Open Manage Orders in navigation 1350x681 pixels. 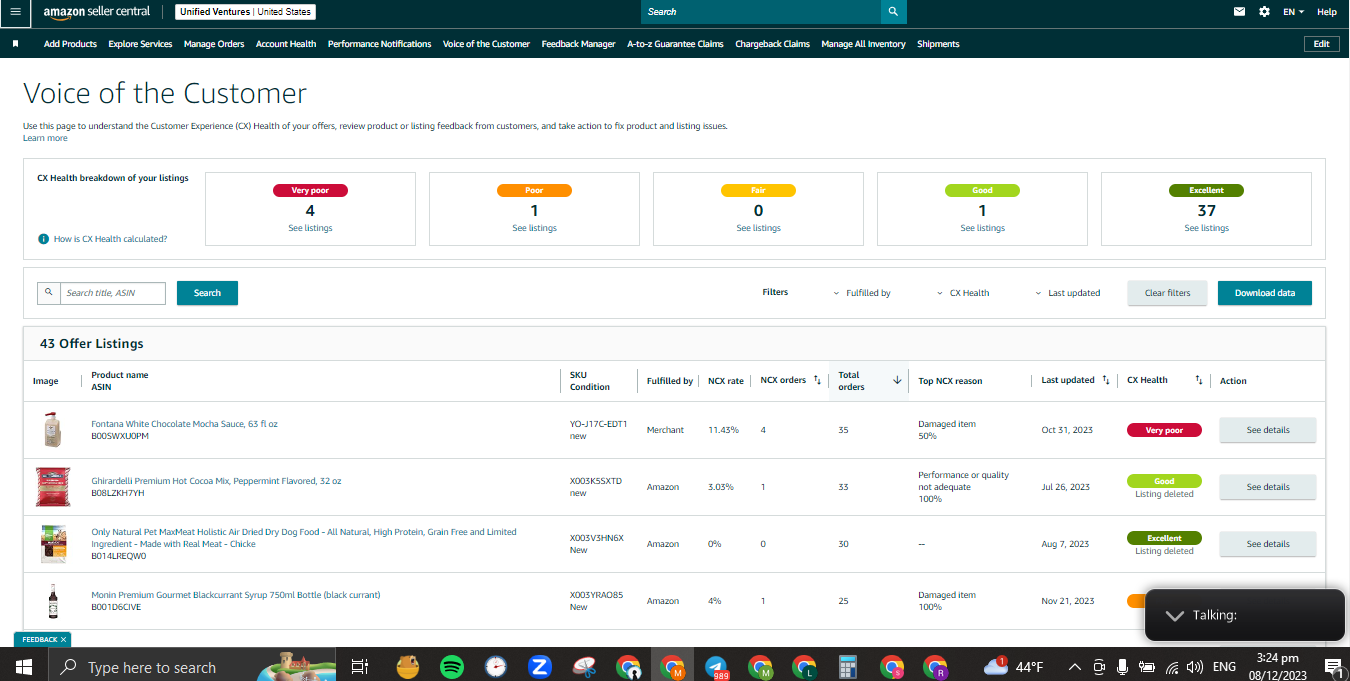pyautogui.click(x=214, y=44)
